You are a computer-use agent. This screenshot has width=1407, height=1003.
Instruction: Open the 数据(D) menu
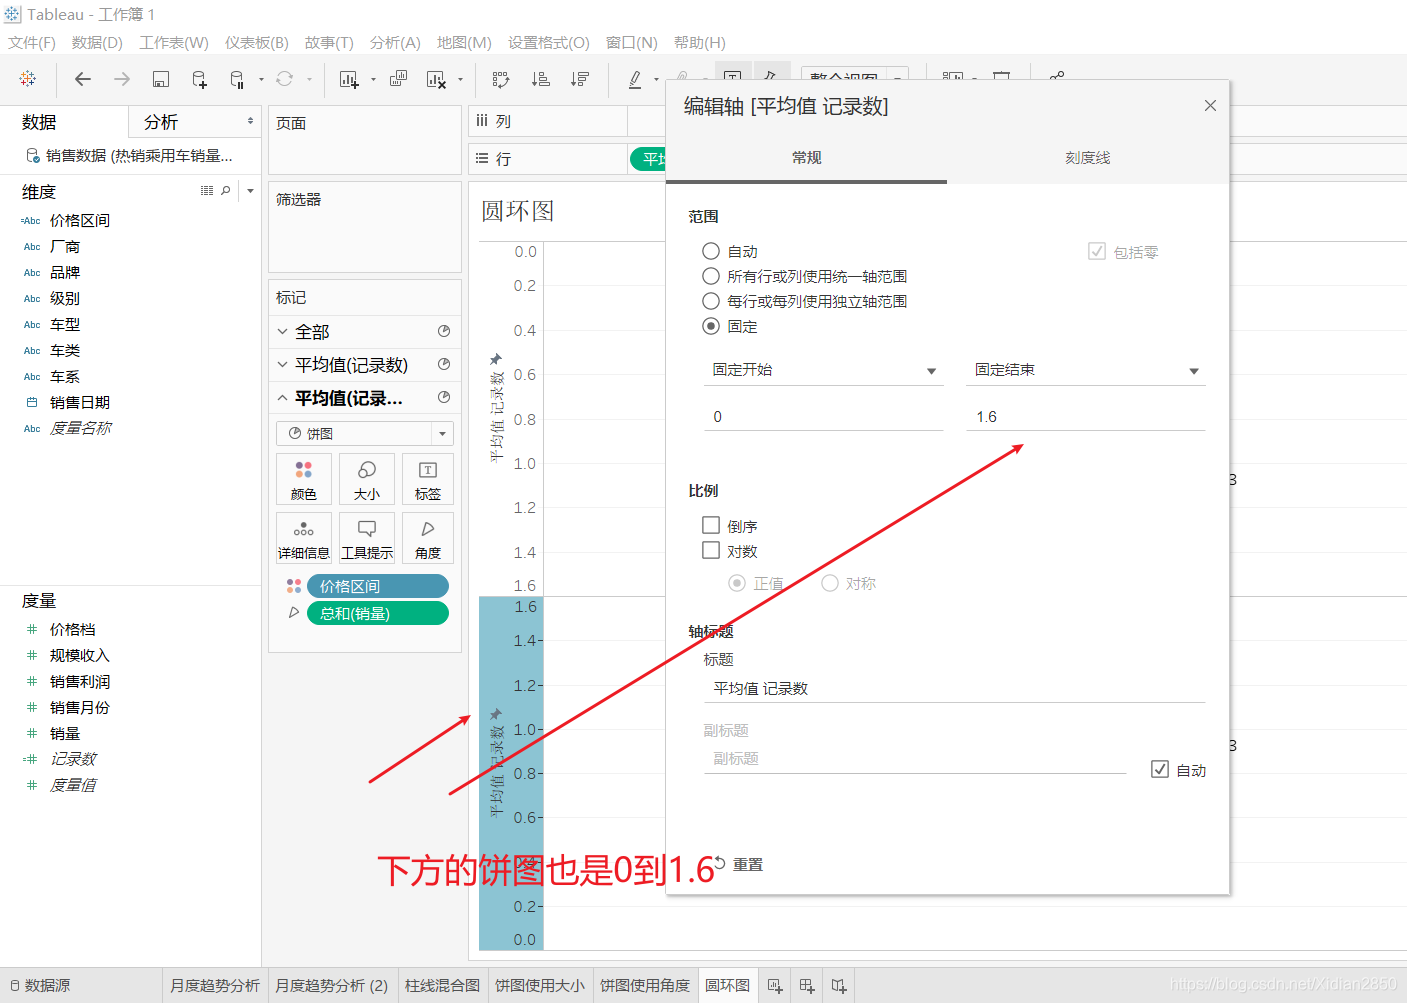pyautogui.click(x=97, y=43)
